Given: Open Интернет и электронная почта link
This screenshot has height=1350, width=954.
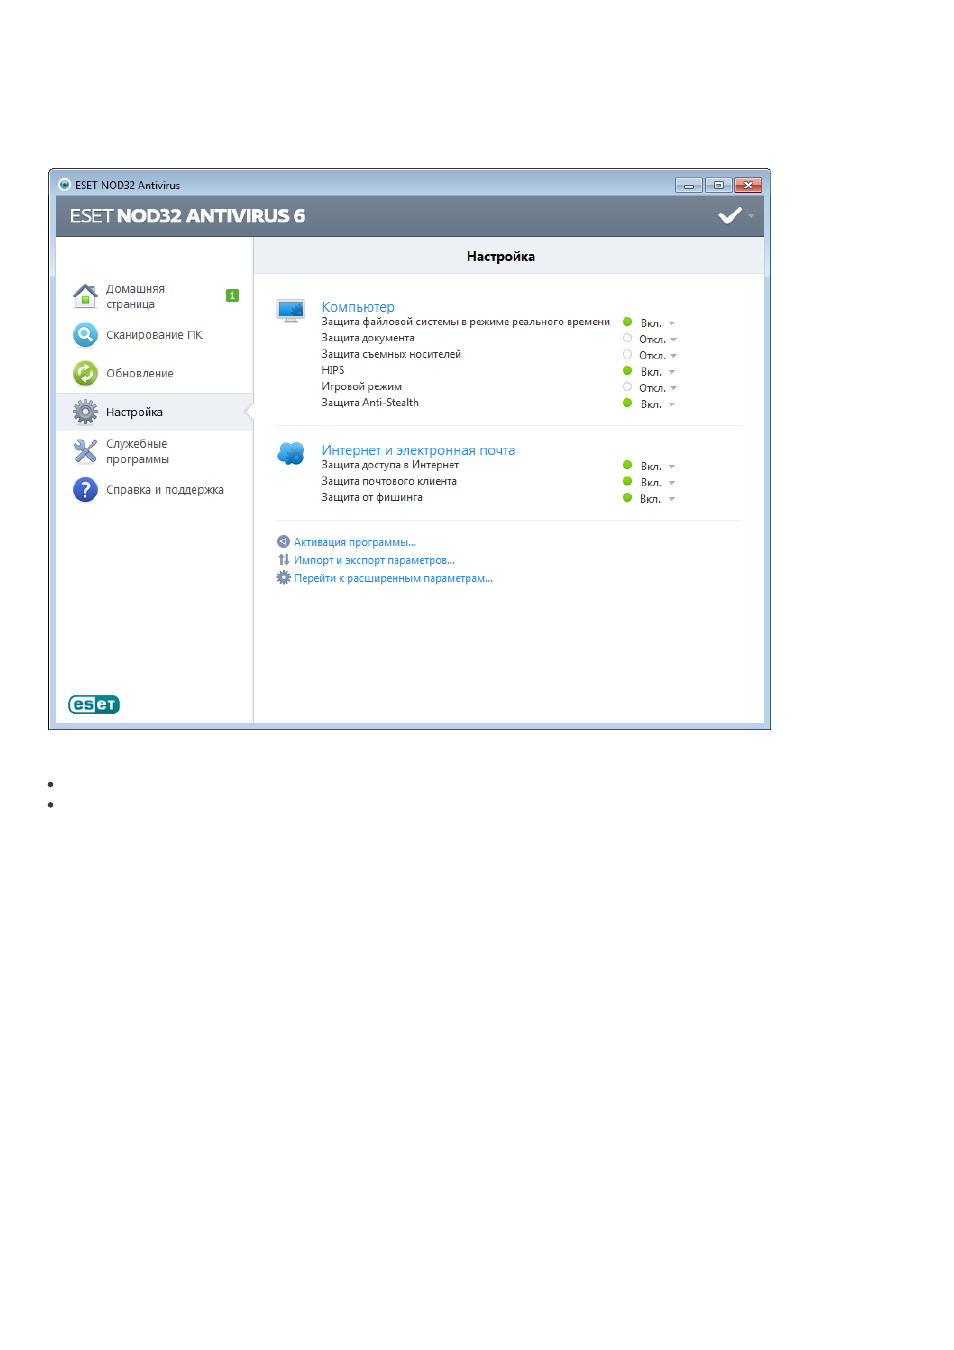Looking at the screenshot, I should [418, 450].
